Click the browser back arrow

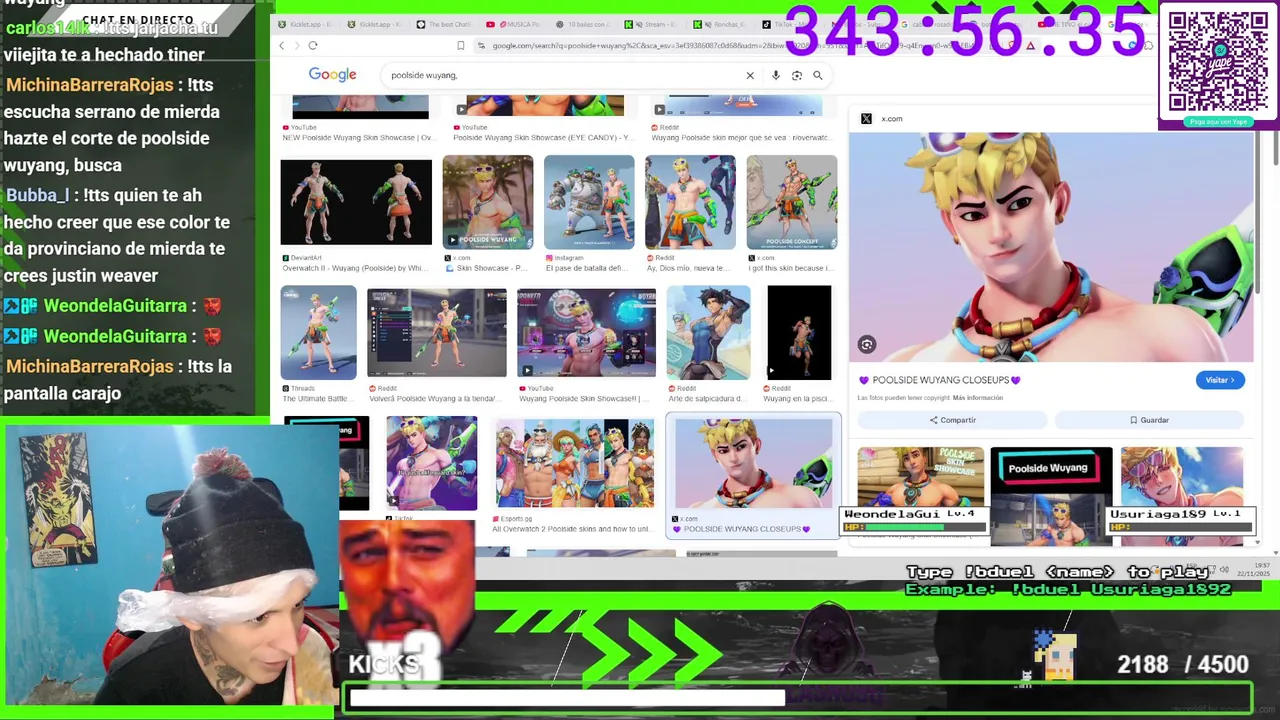point(282,45)
